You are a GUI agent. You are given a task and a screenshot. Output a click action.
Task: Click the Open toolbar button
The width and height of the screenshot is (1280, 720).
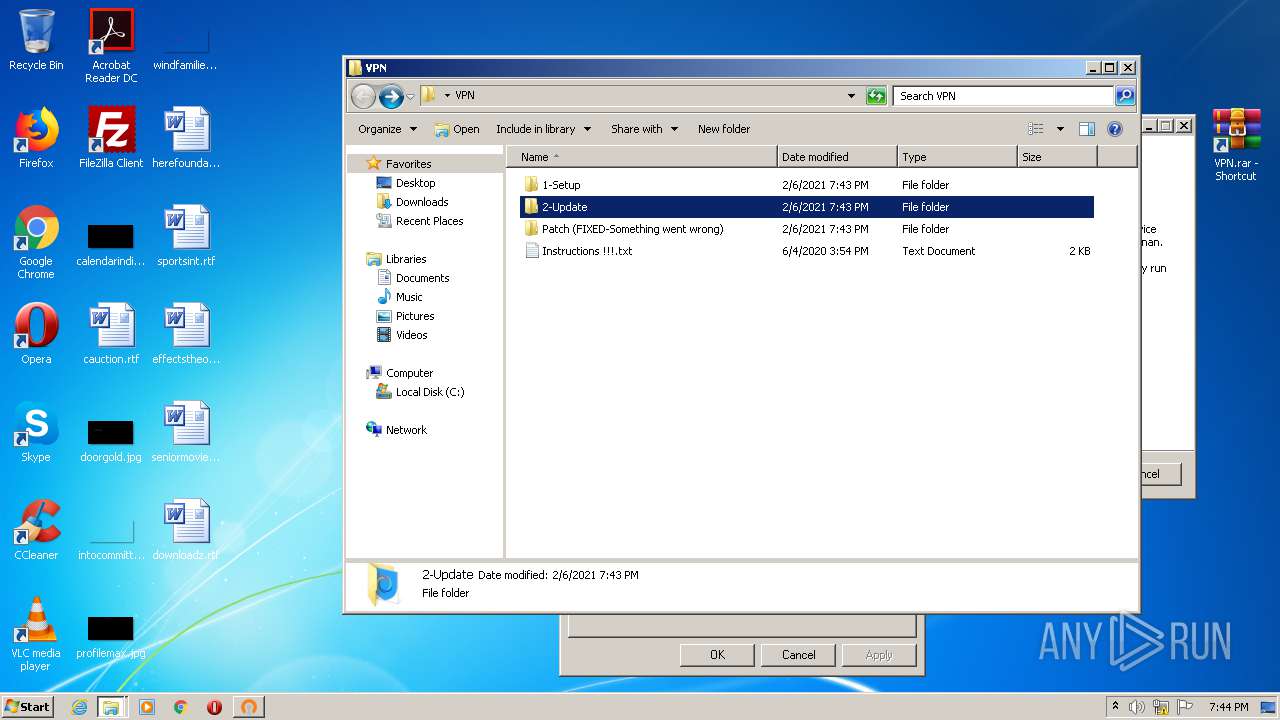click(x=457, y=129)
